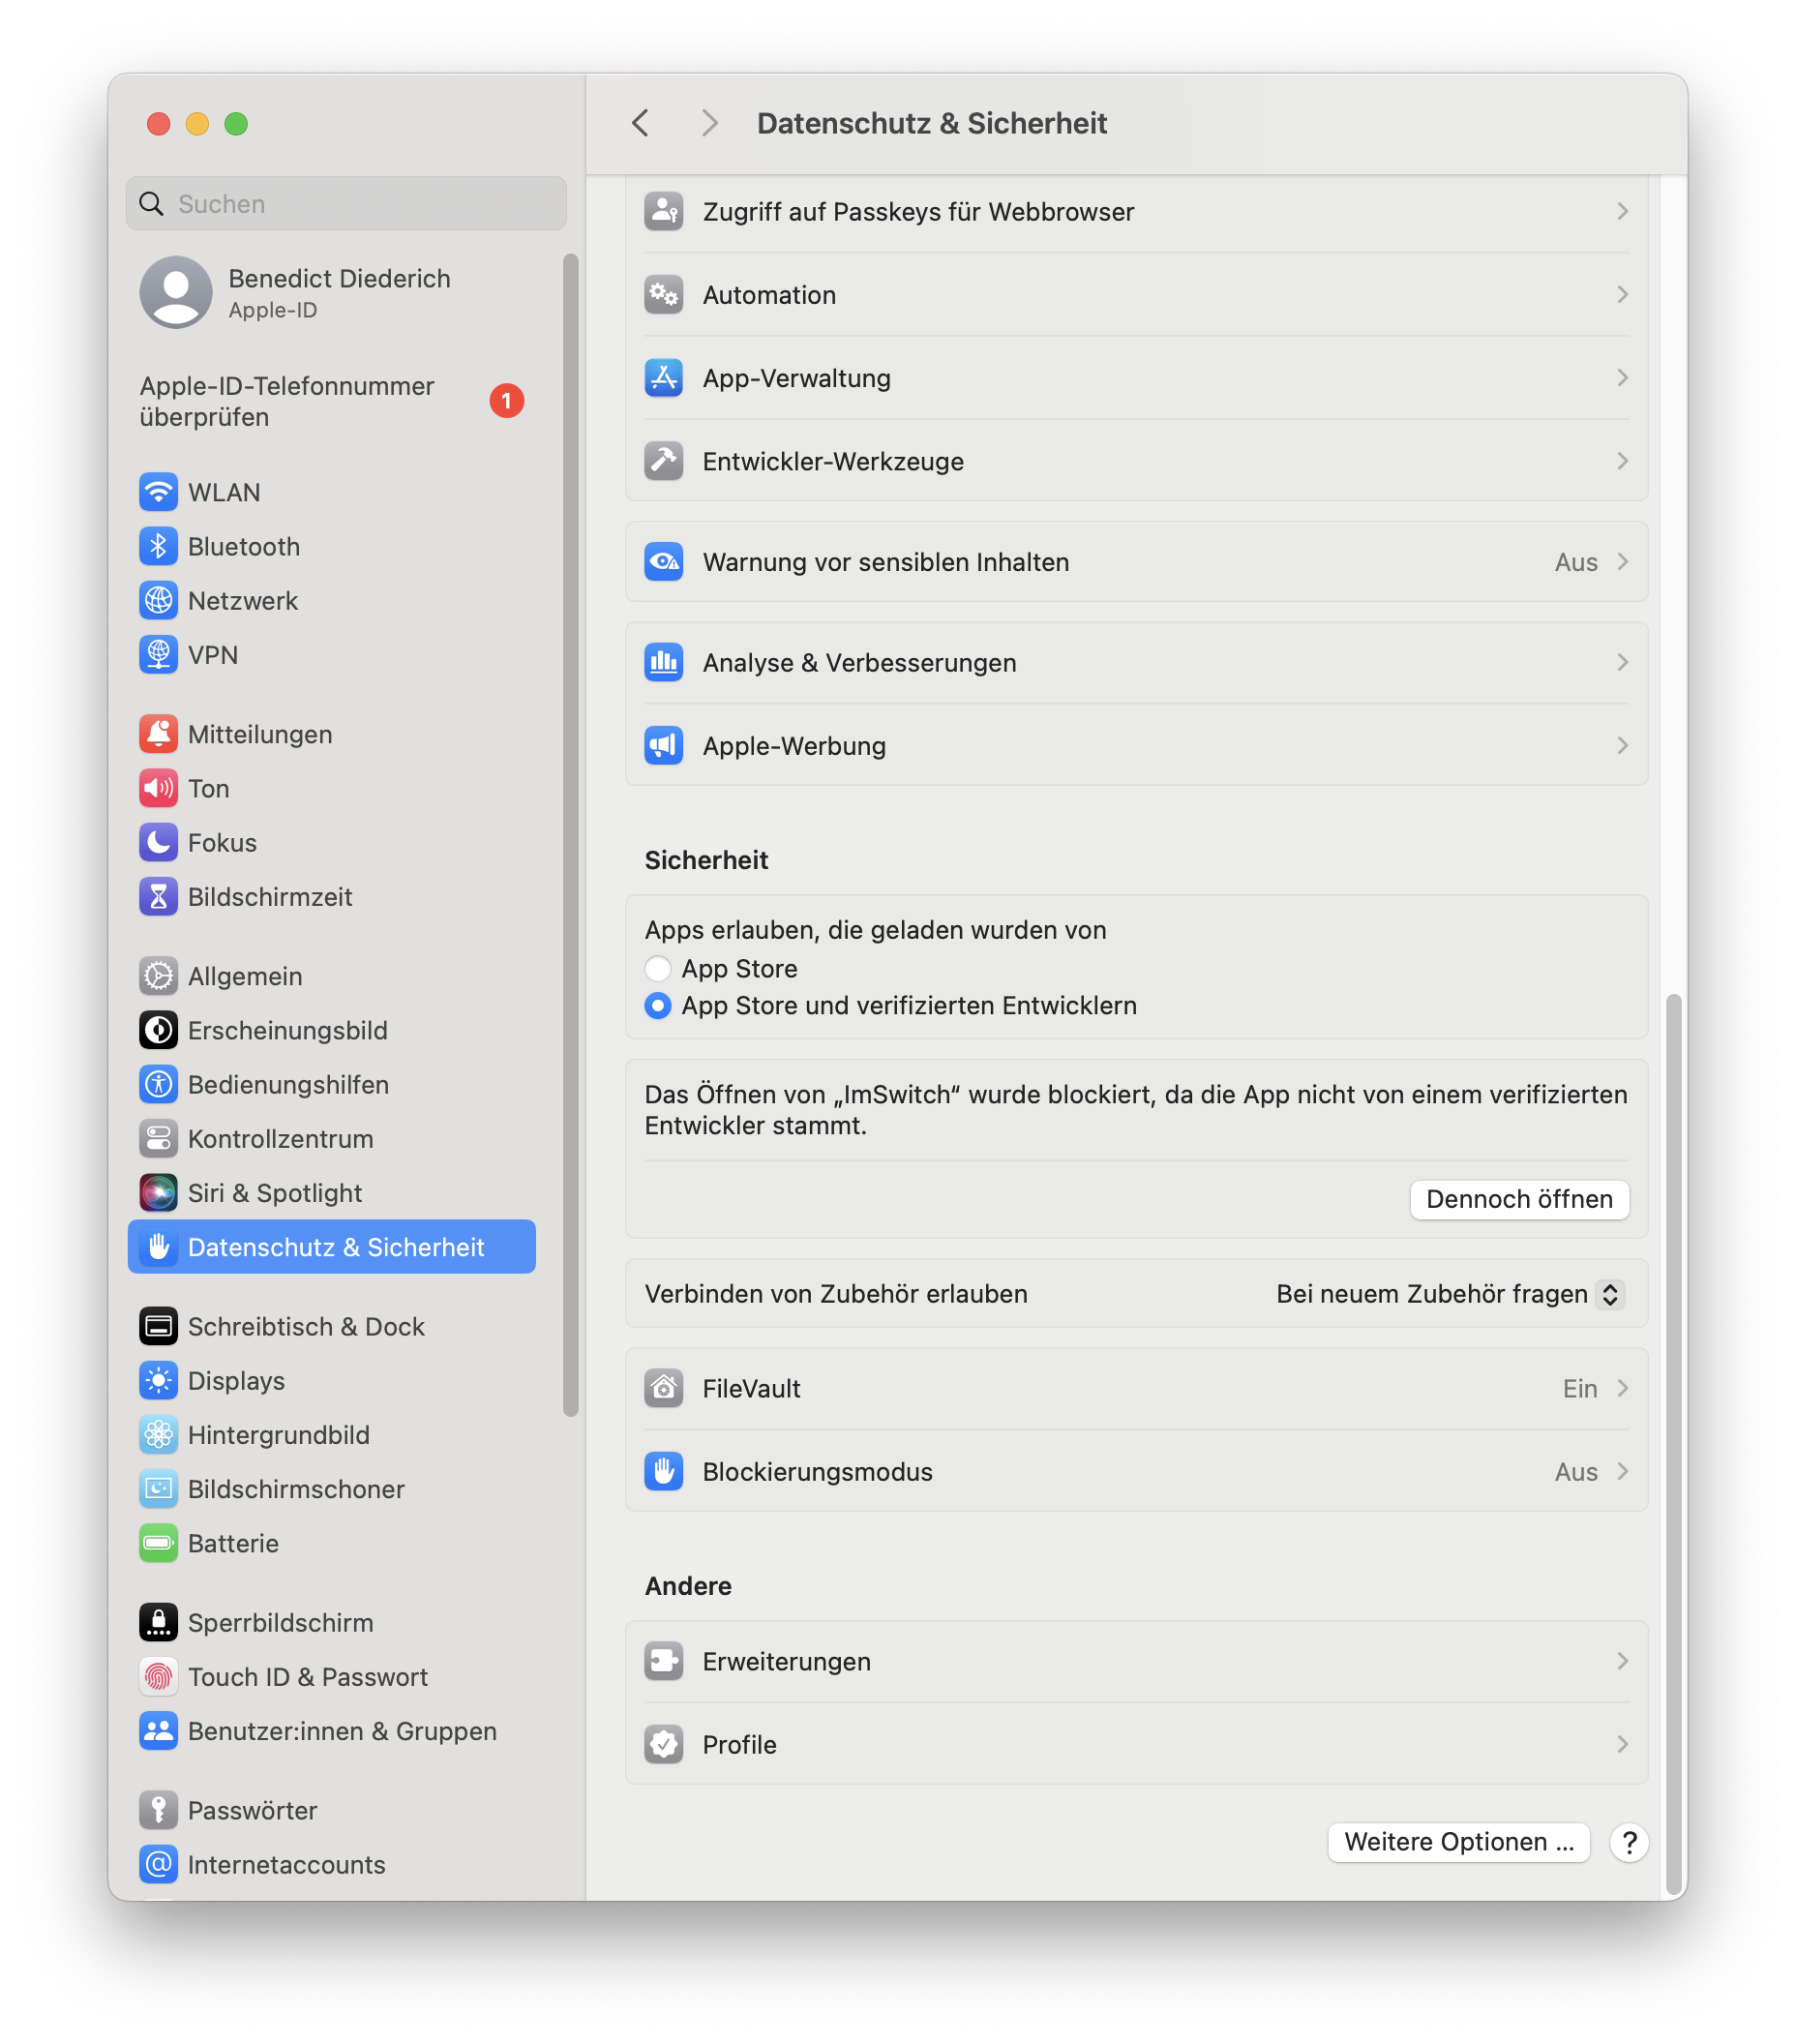Click the Dennoch öffnen button
1796x2044 pixels.
tap(1519, 1199)
